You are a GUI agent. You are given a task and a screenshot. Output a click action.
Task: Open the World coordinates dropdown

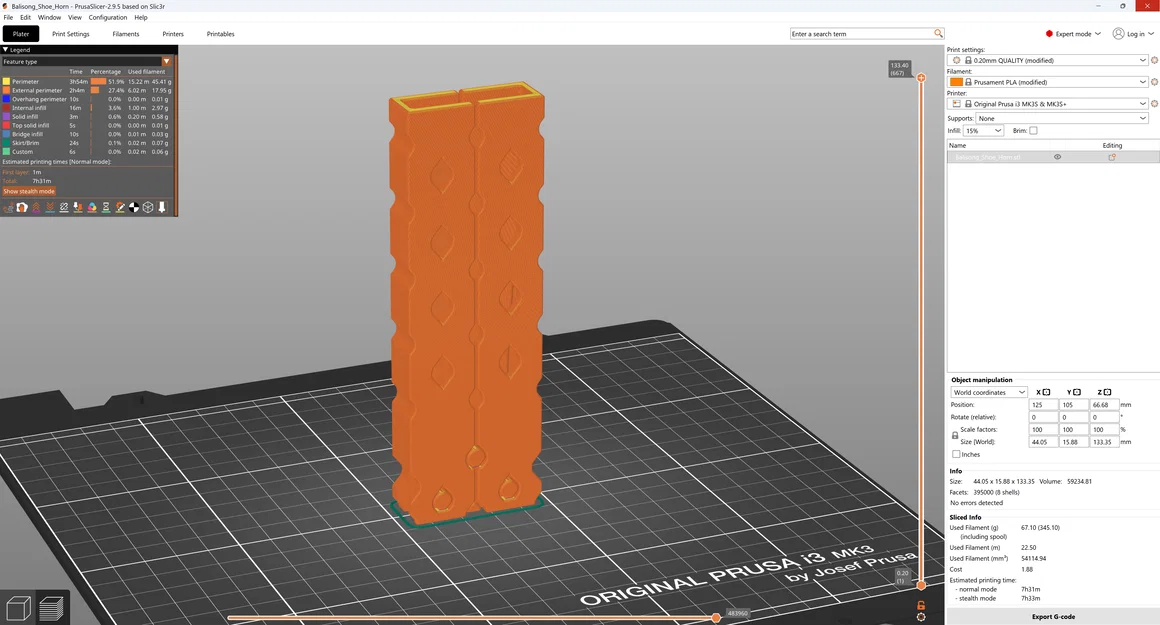click(x=989, y=392)
